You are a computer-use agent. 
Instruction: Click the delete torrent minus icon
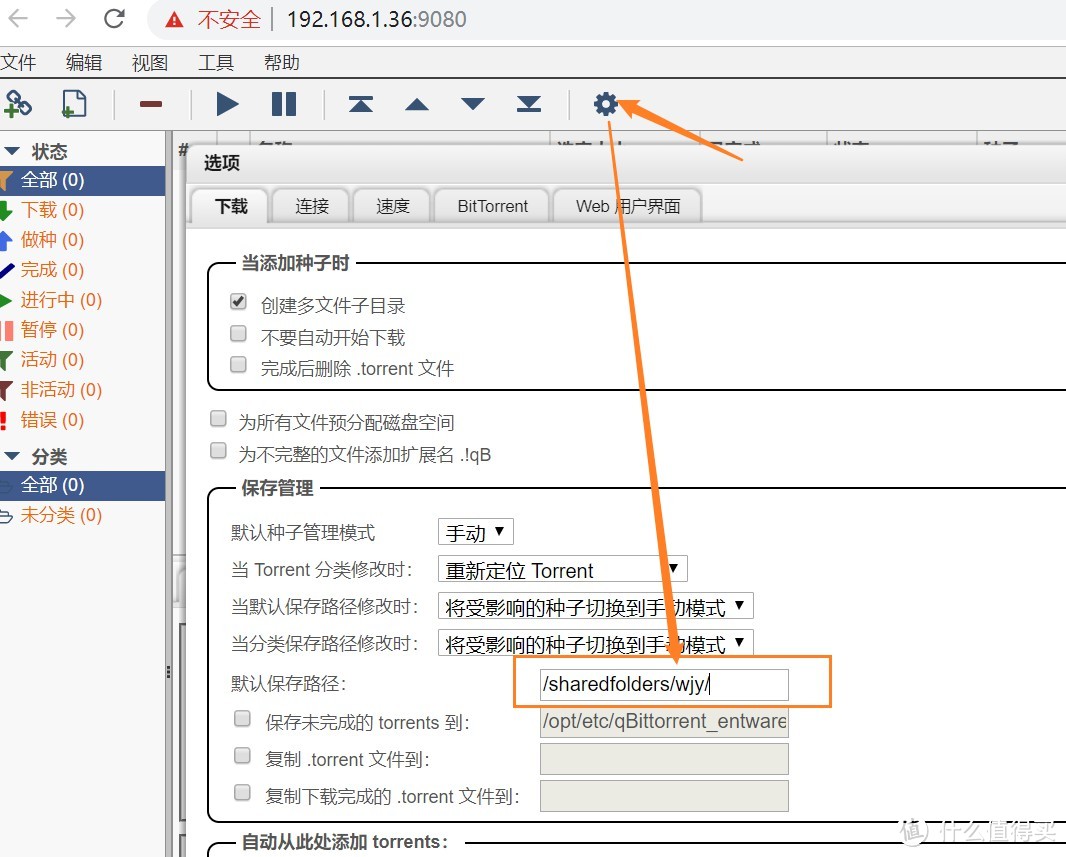pyautogui.click(x=150, y=104)
